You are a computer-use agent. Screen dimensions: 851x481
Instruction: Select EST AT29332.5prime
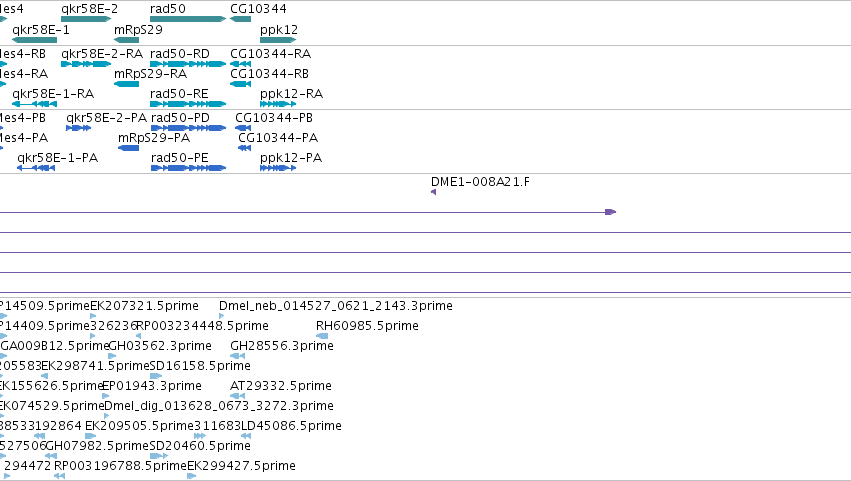(237, 396)
